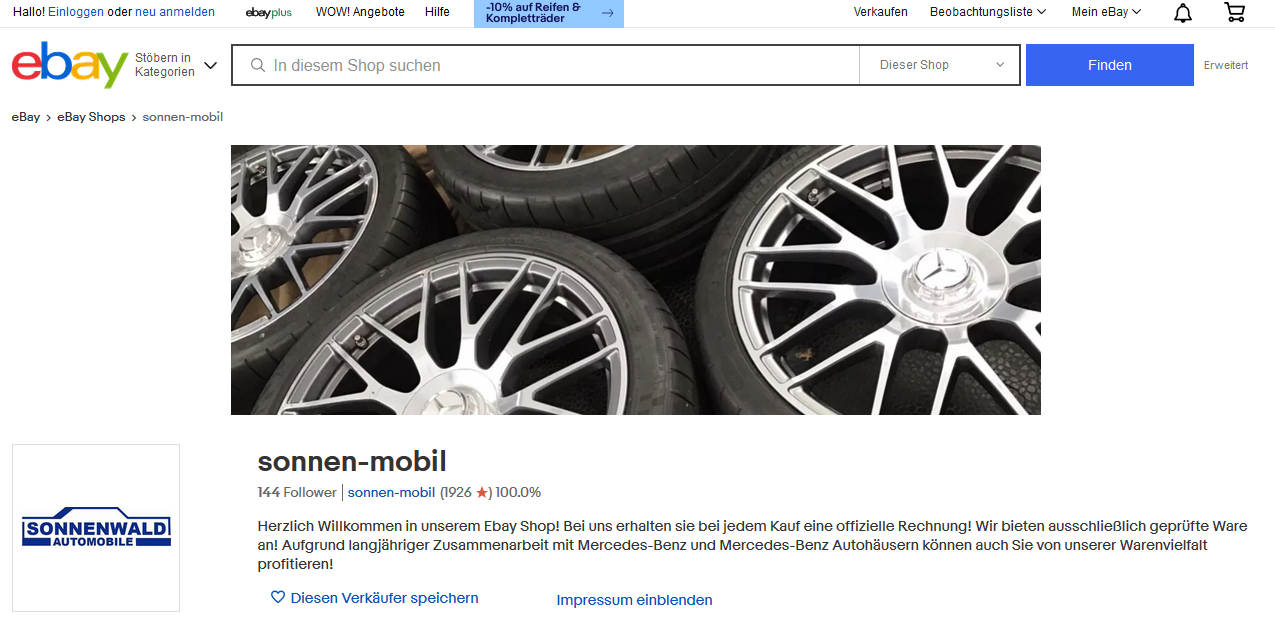Image resolution: width=1275 pixels, height=624 pixels.
Task: Open the Verkaufen link
Action: pyautogui.click(x=881, y=12)
